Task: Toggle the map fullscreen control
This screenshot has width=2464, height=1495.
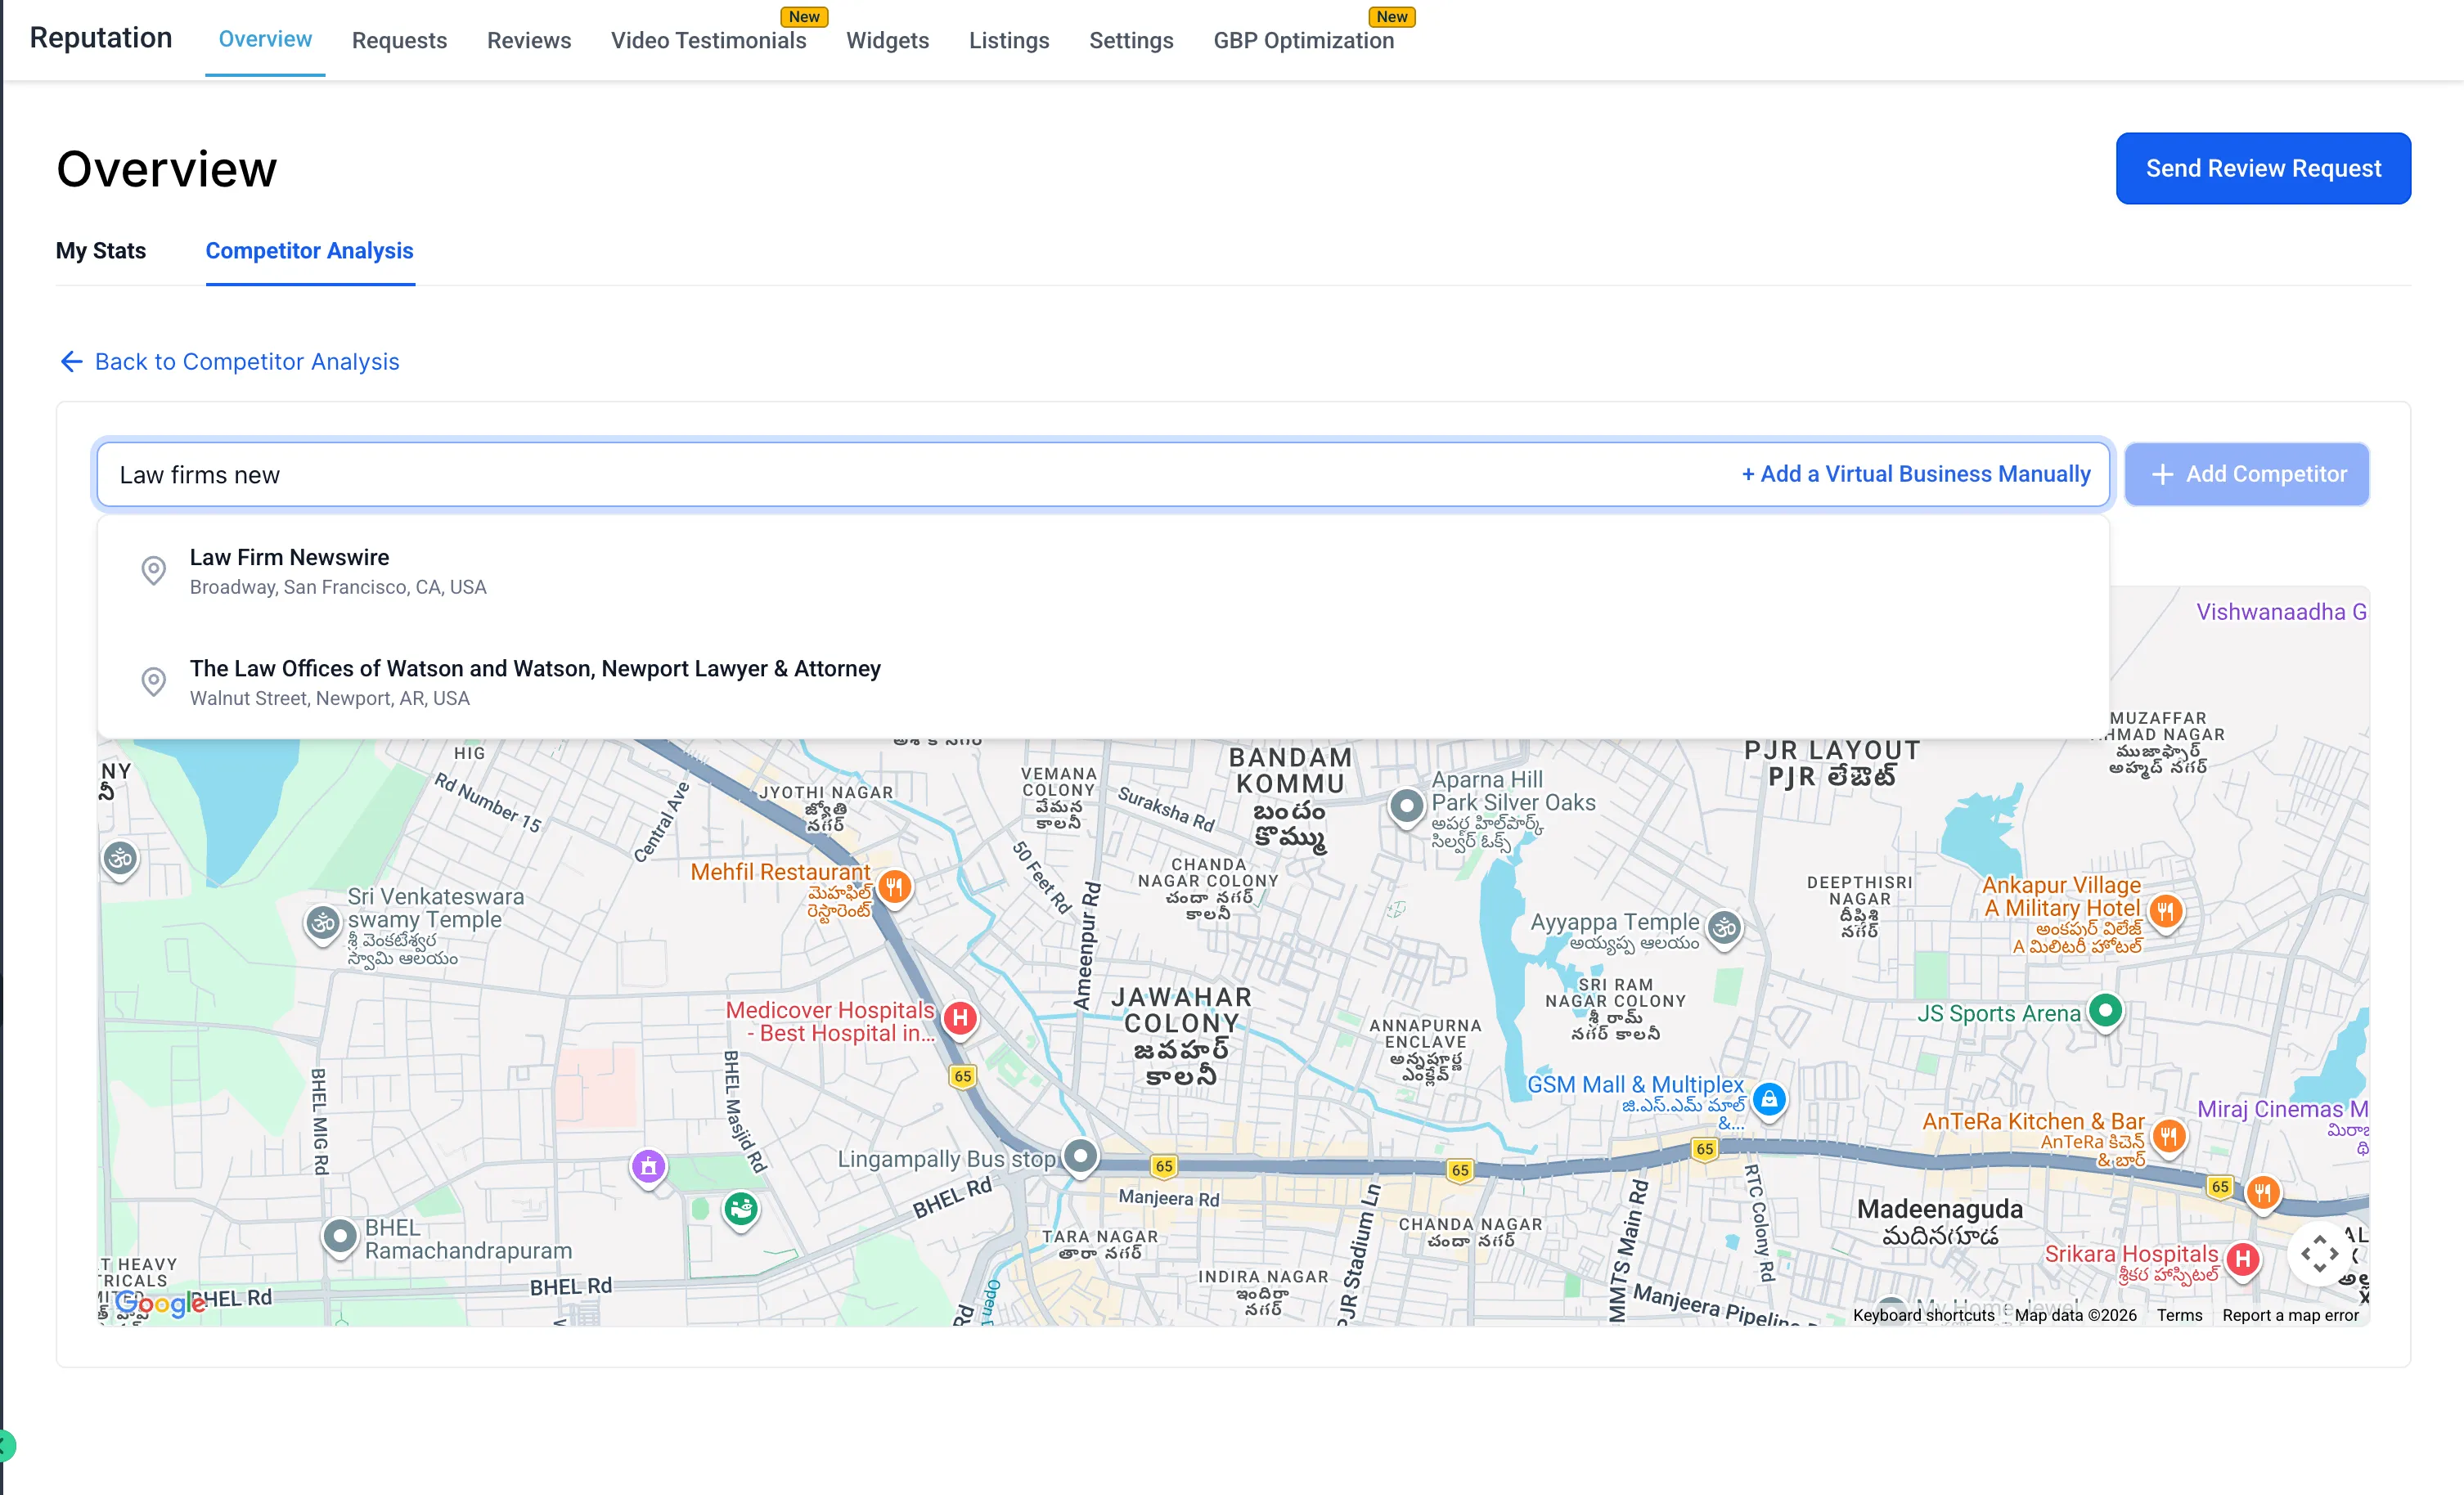Action: pos(2318,1253)
